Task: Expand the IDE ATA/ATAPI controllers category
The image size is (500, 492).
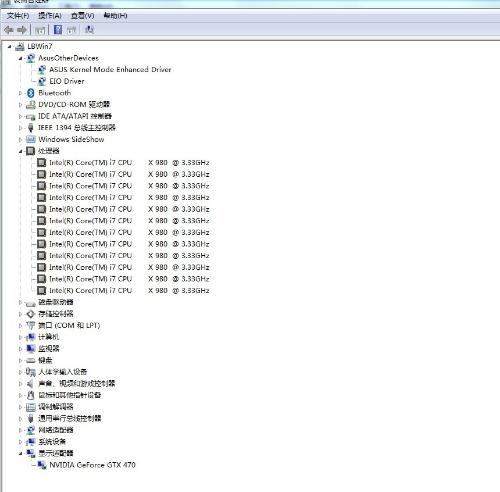Action: pyautogui.click(x=20, y=116)
